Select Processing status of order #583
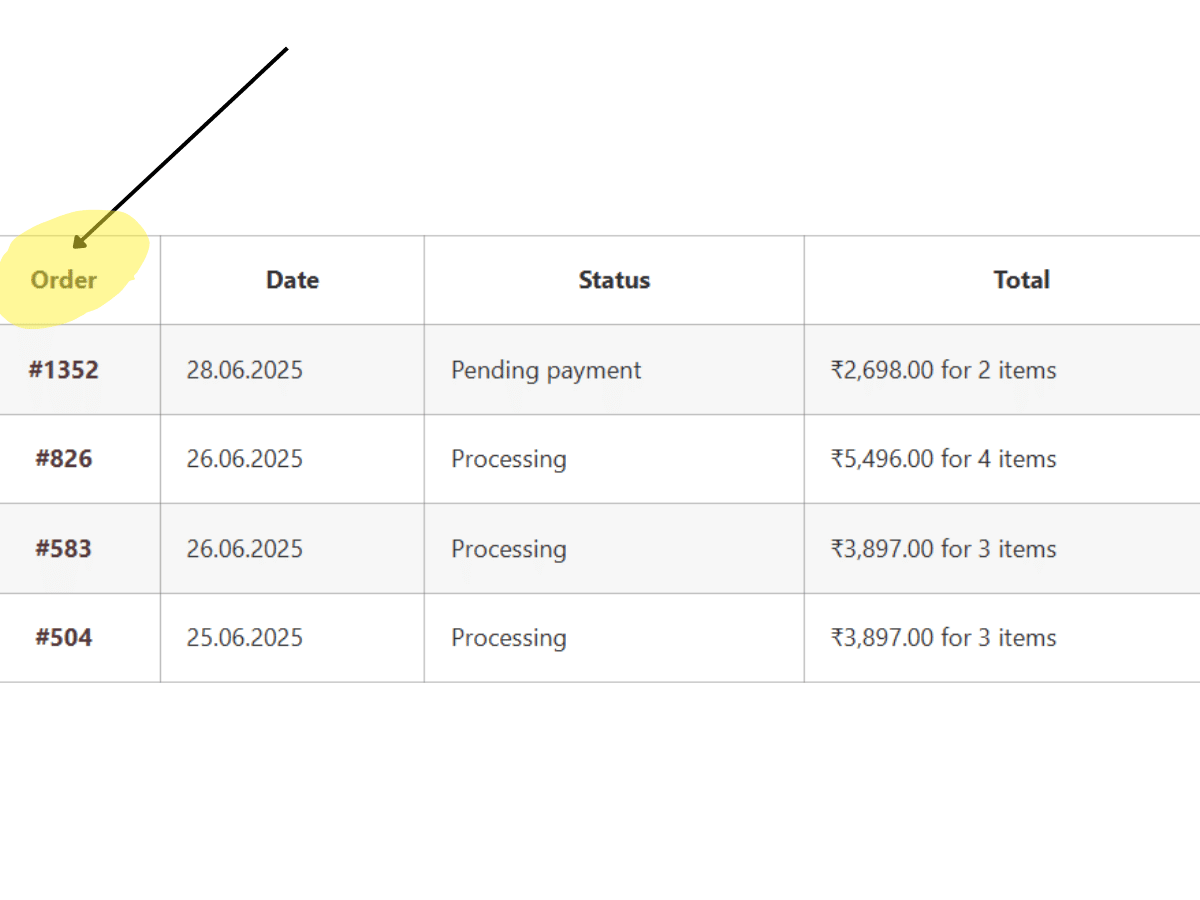1200x900 pixels. coord(509,550)
